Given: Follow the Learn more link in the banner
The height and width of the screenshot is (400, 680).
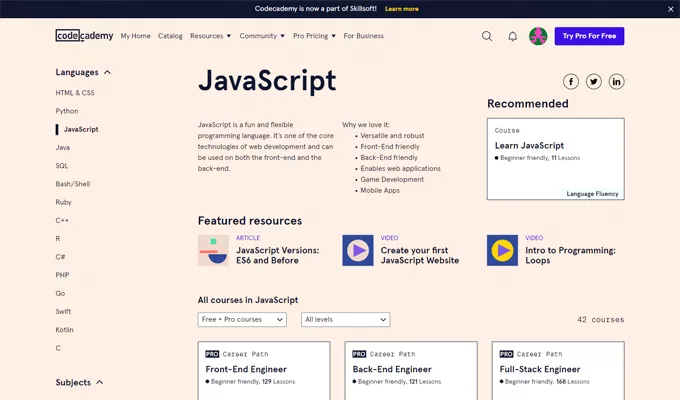Looking at the screenshot, I should (x=402, y=9).
